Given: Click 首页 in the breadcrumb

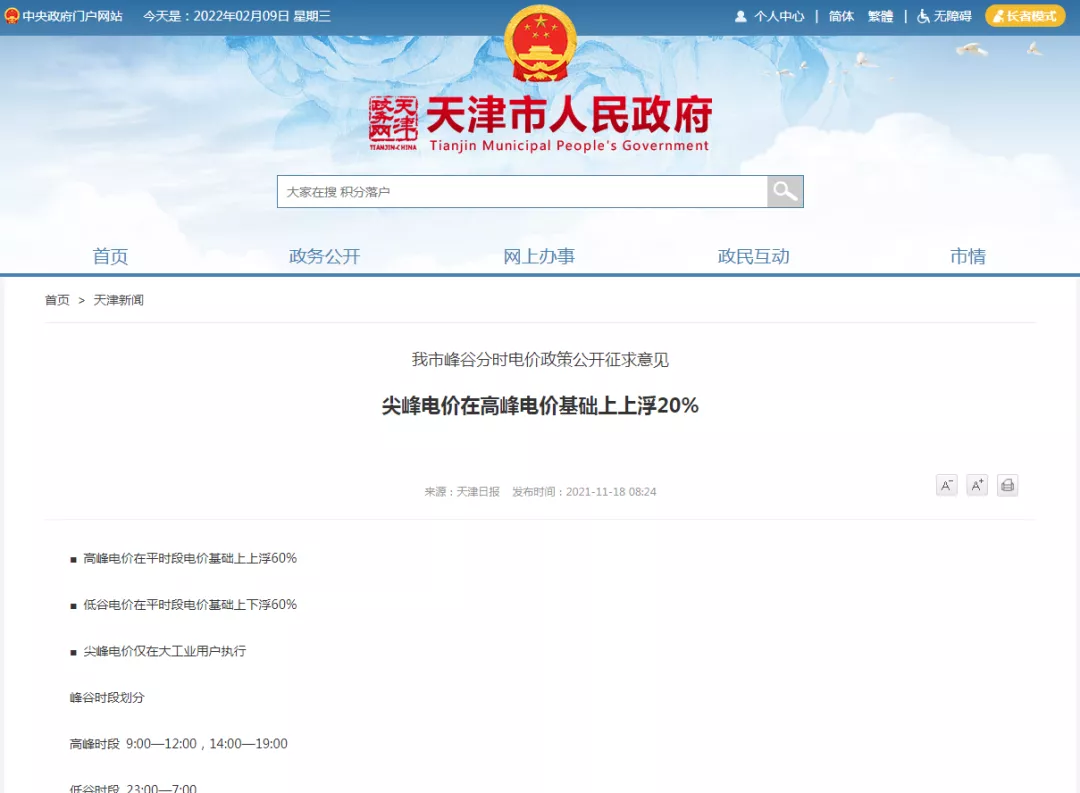Looking at the screenshot, I should click(57, 300).
